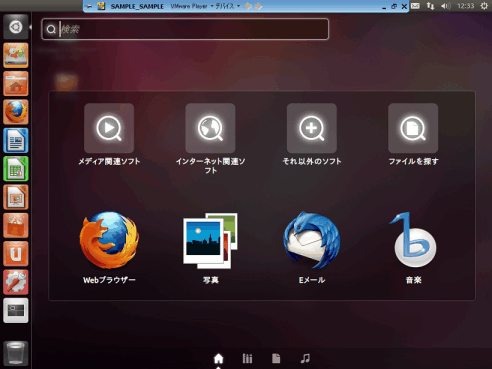This screenshot has height=369, width=492.
Task: Select the Music lens tab
Action: 305,359
